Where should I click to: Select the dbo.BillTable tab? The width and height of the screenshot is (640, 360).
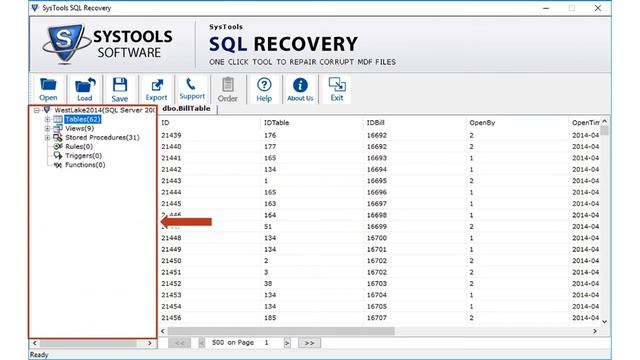pos(187,109)
